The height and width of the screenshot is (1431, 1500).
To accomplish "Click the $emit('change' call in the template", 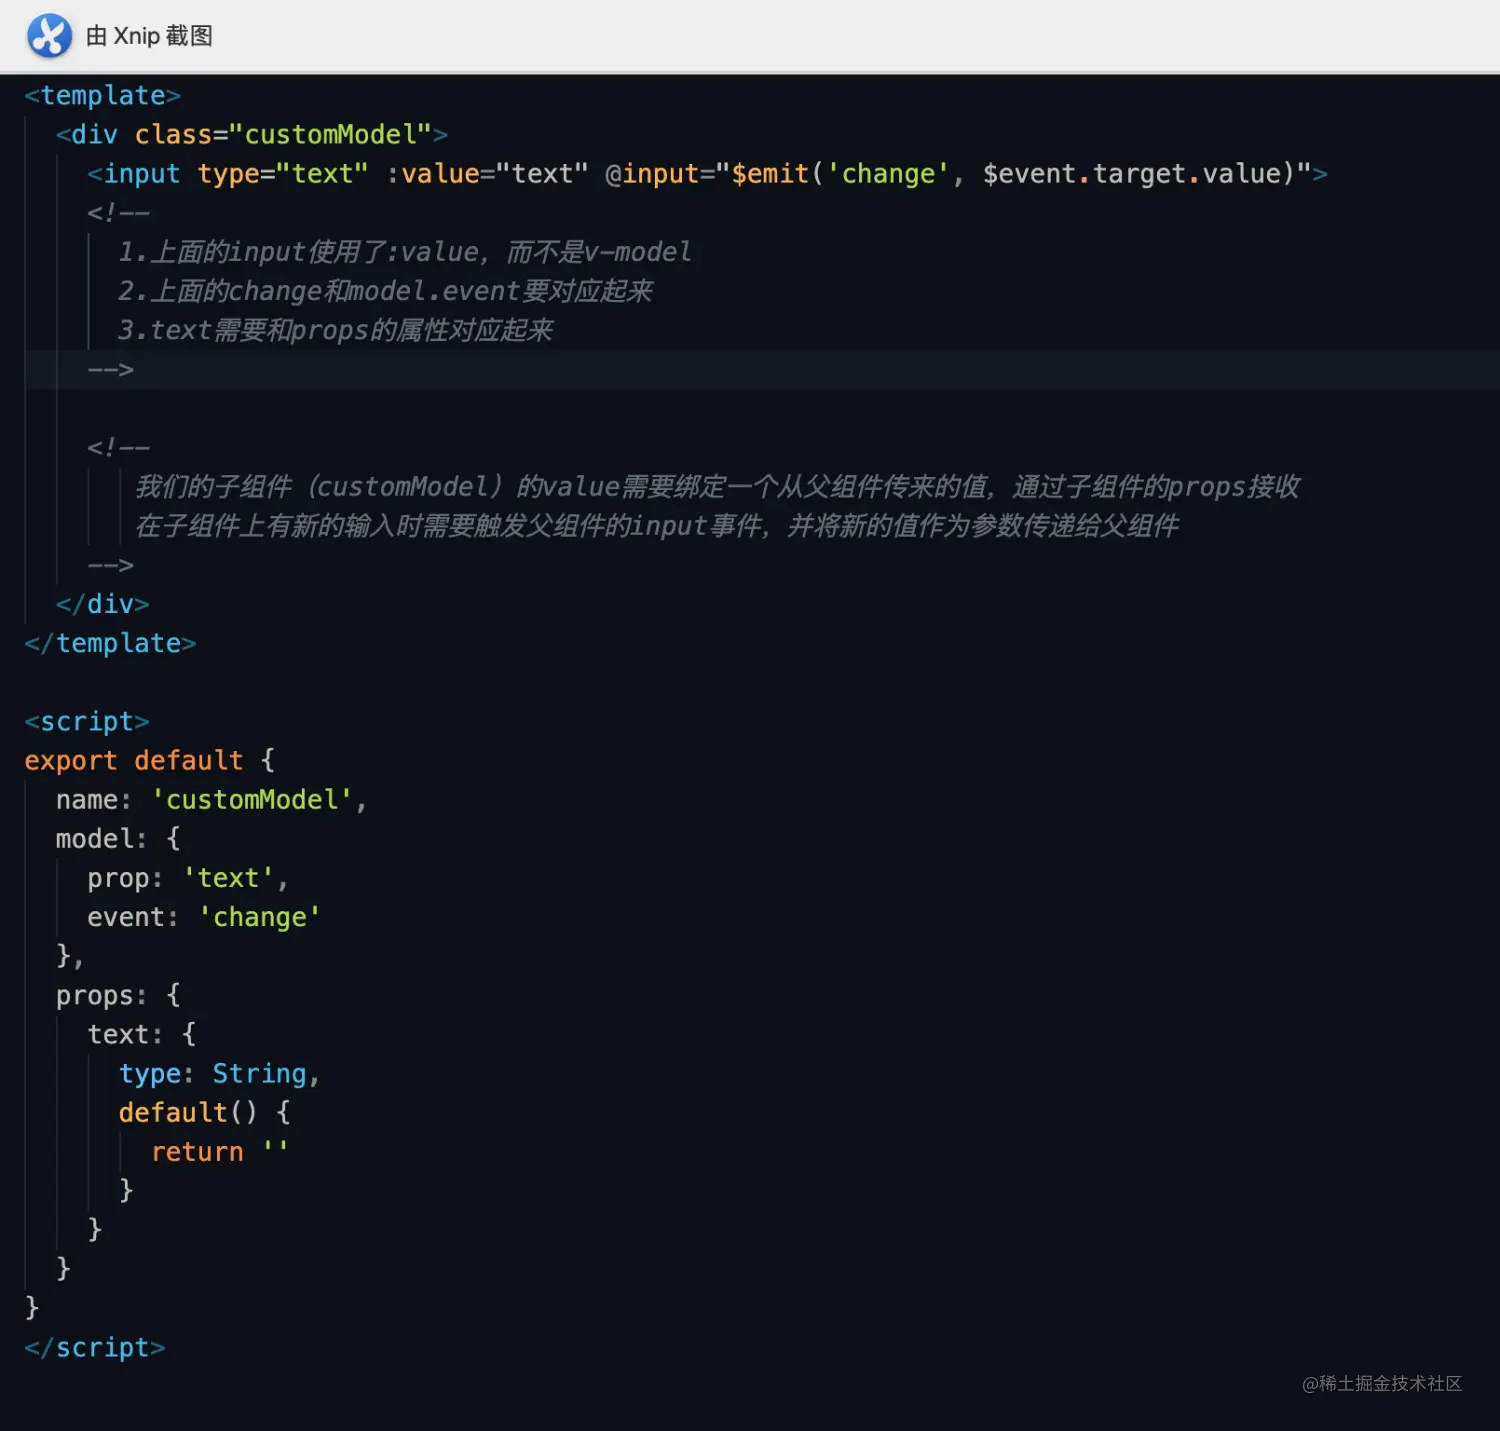I will [x=840, y=173].
